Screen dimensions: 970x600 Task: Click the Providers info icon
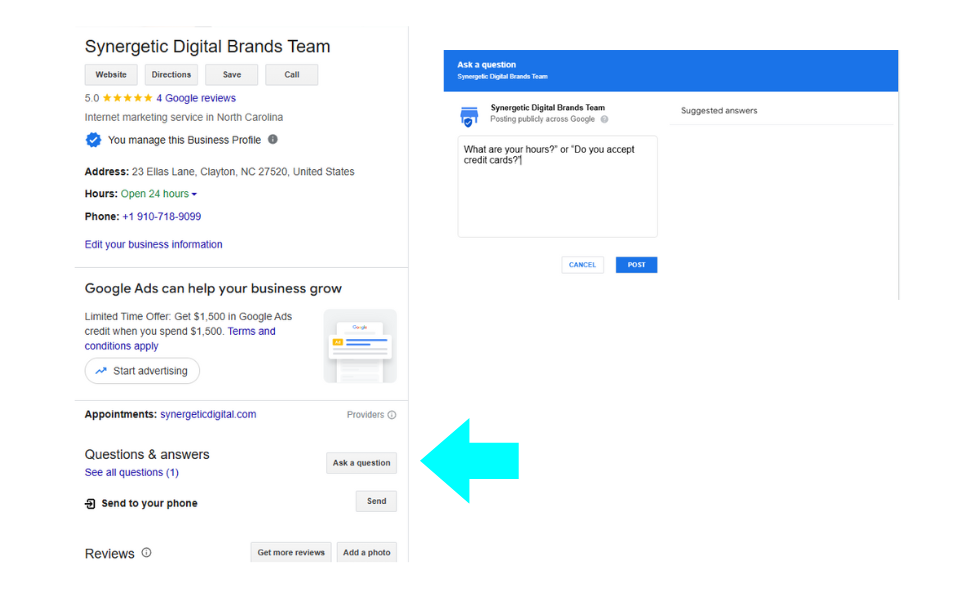click(391, 415)
